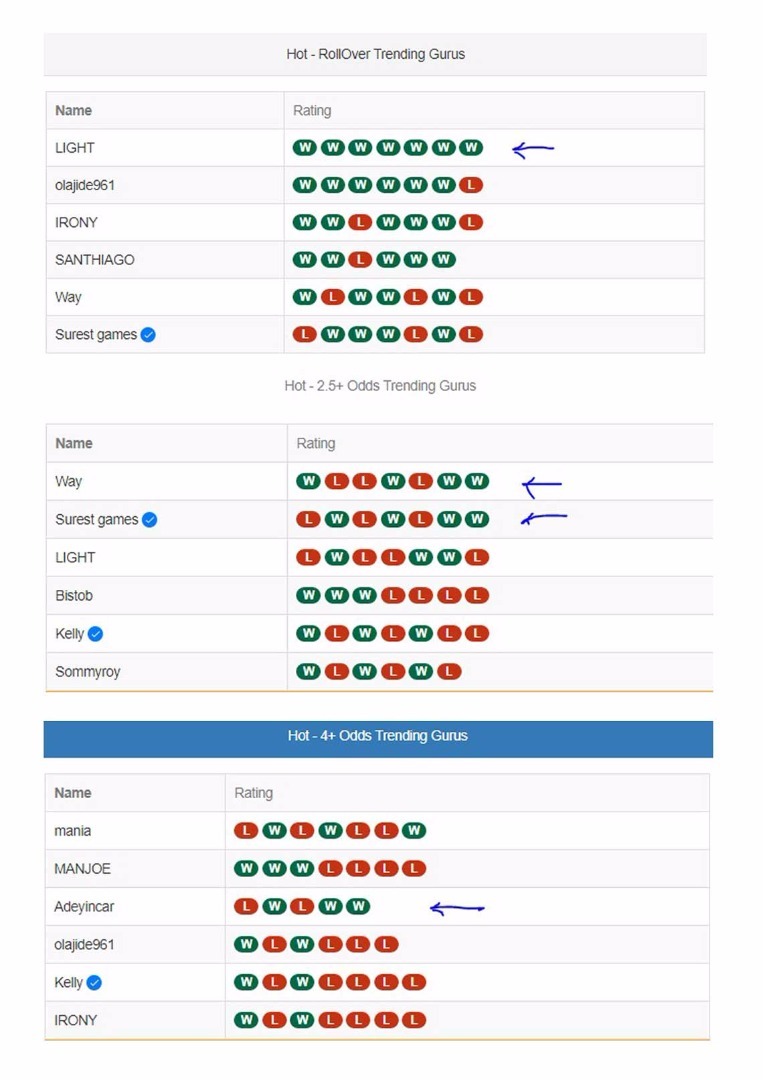Open LIGHT's profile in the RollOver table
763x1080 pixels.
(75, 148)
